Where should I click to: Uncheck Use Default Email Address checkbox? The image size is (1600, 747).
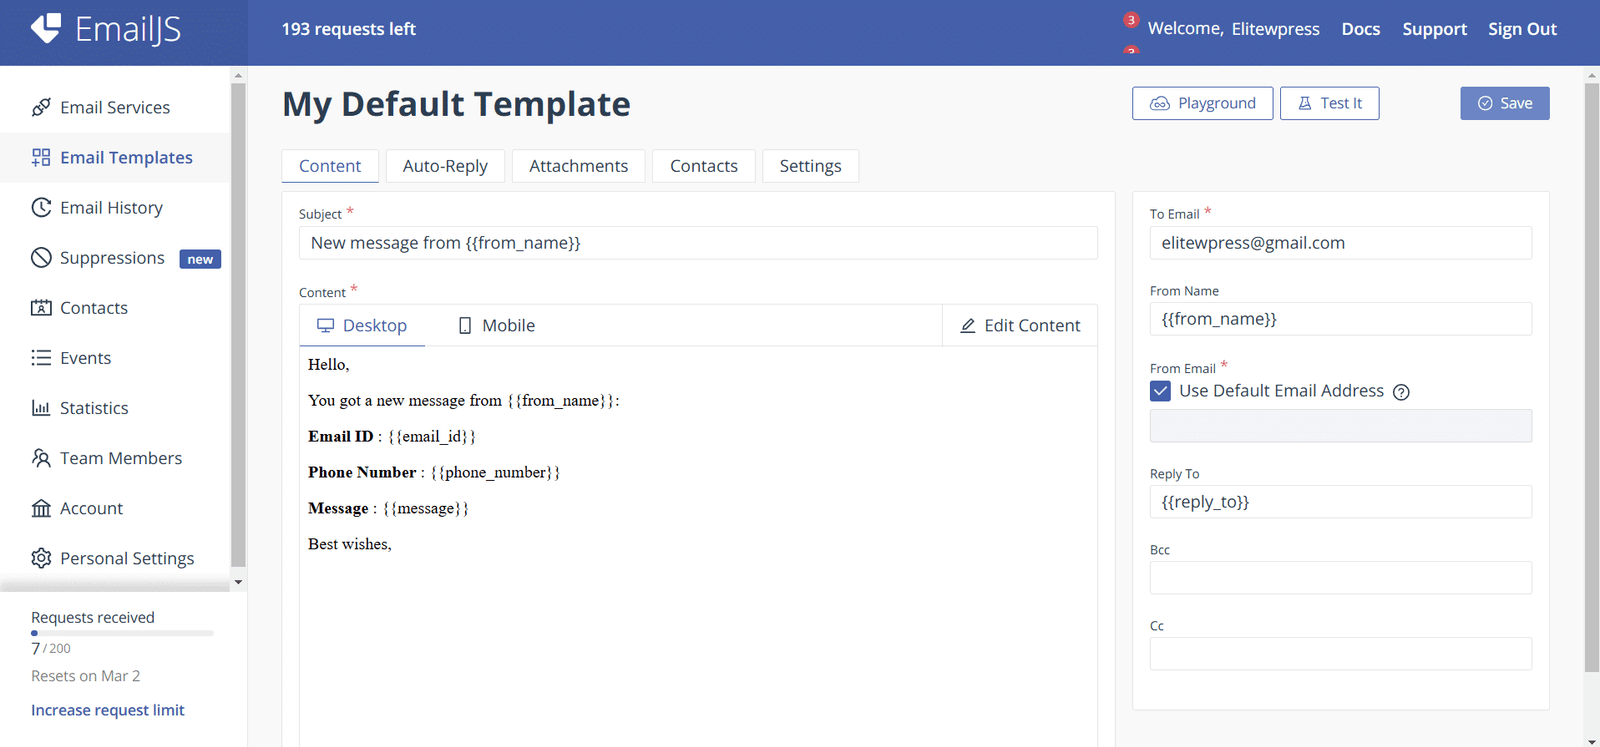[1160, 391]
